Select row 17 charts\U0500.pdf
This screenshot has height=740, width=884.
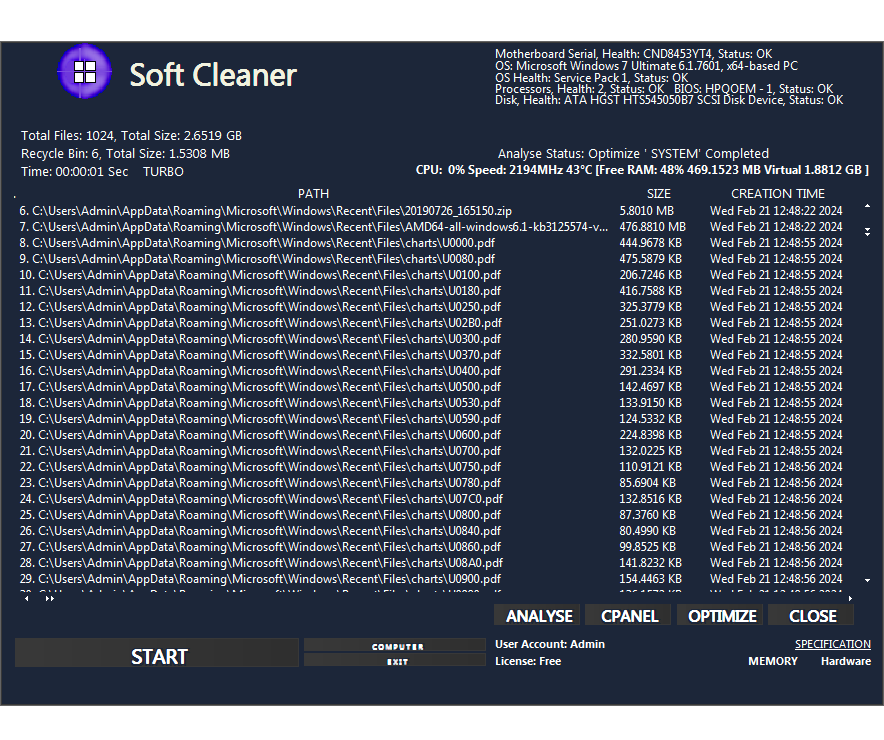(431, 387)
